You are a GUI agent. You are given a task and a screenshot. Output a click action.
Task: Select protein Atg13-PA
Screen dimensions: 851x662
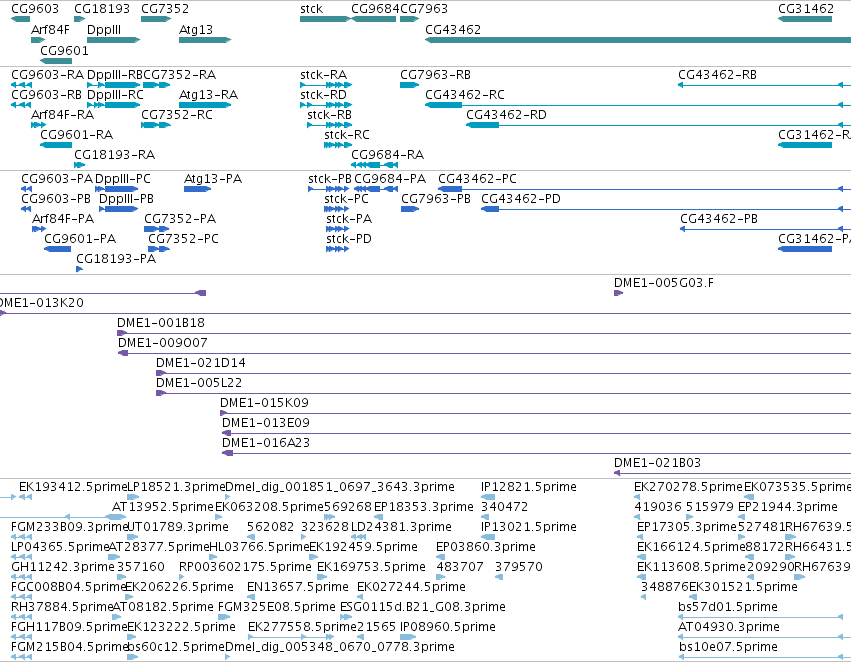(197, 189)
